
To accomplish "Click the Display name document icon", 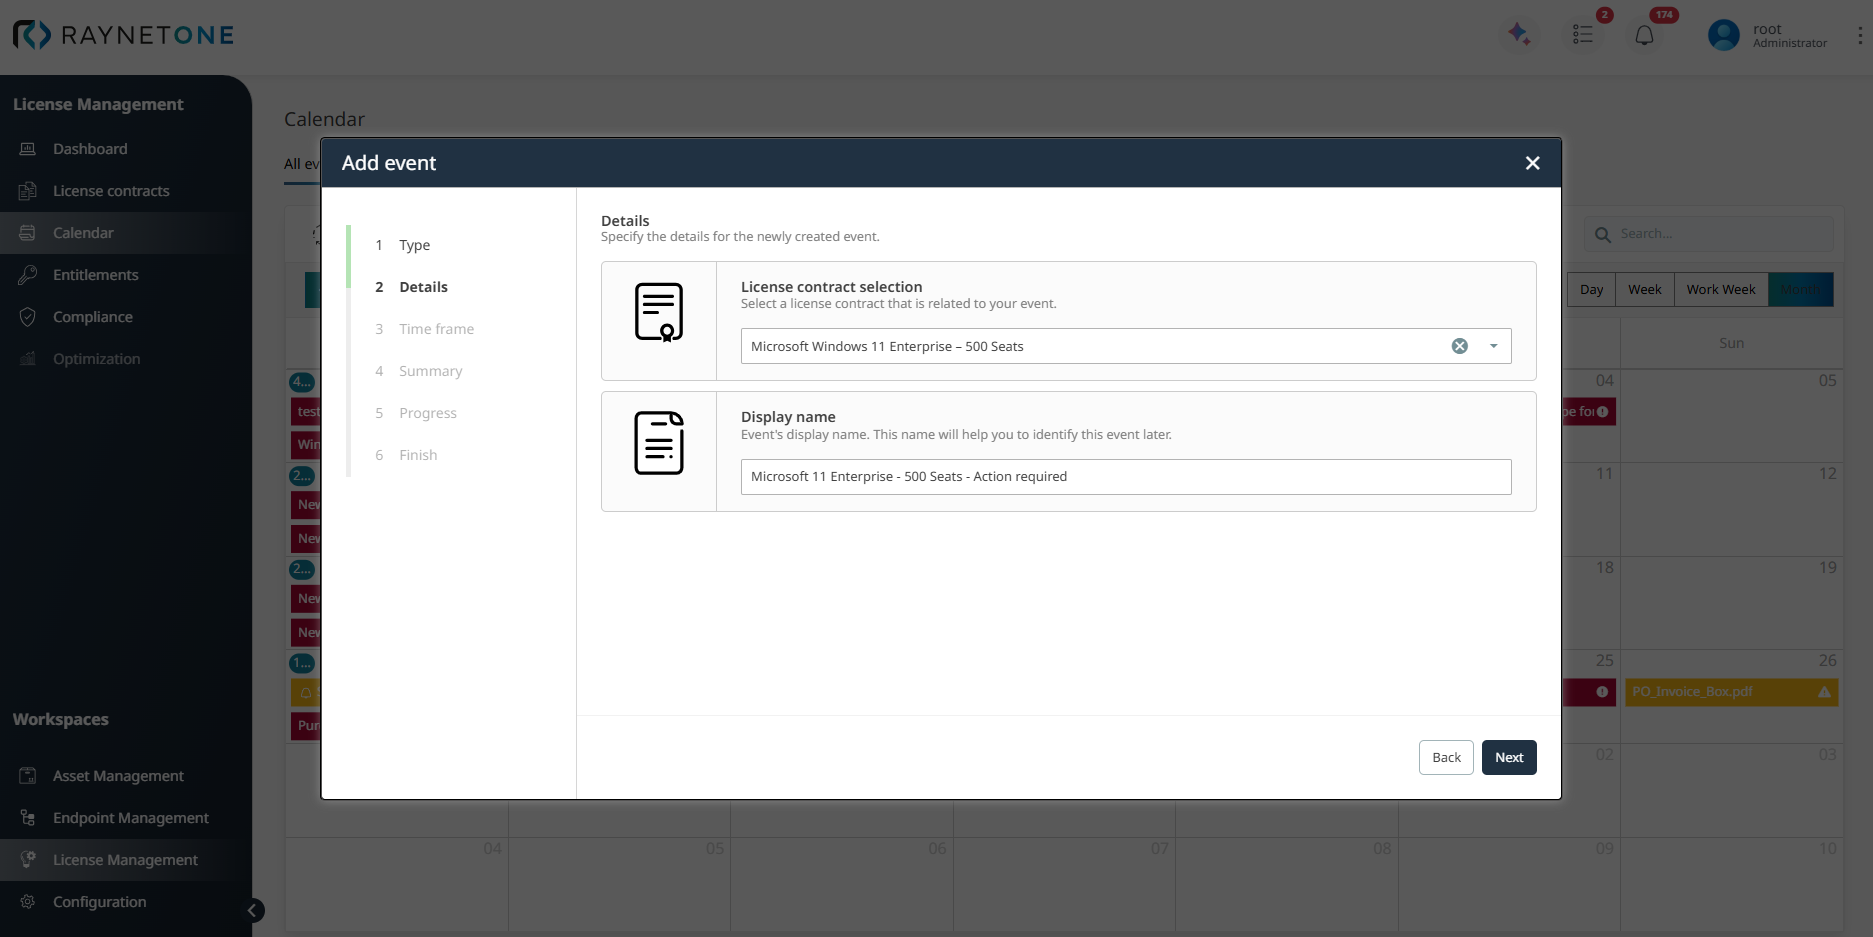I will pos(659,443).
